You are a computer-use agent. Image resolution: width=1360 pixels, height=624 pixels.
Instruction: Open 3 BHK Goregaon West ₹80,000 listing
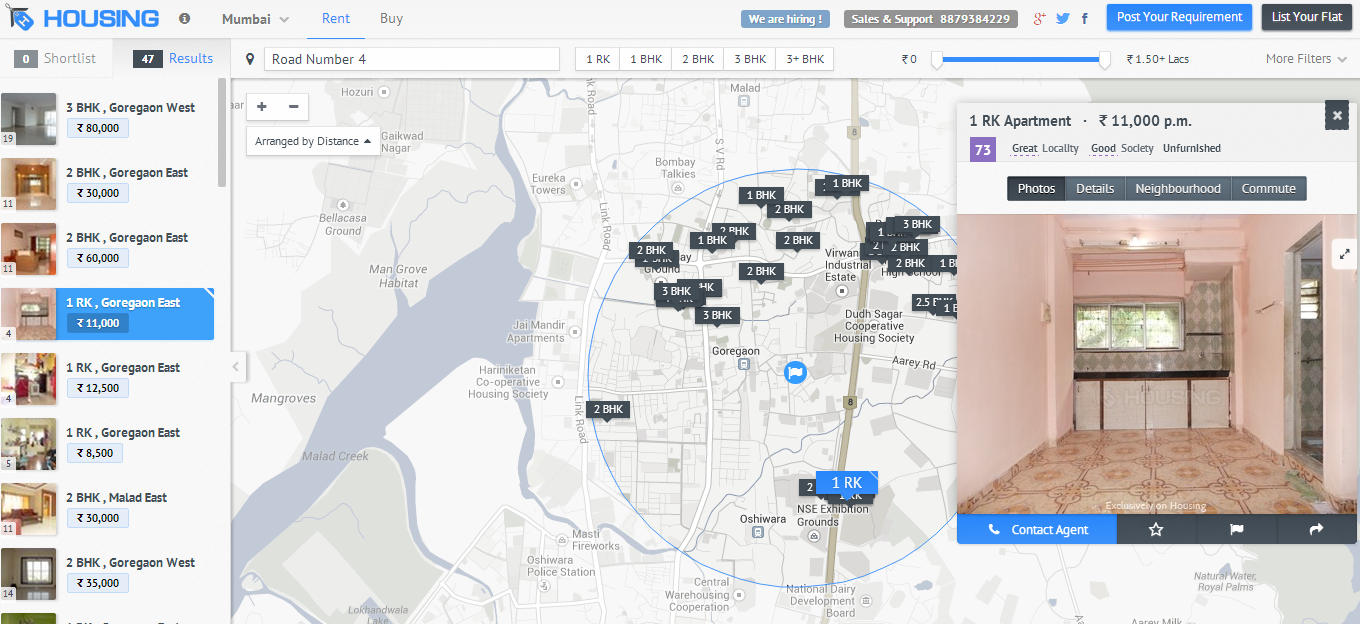point(107,119)
